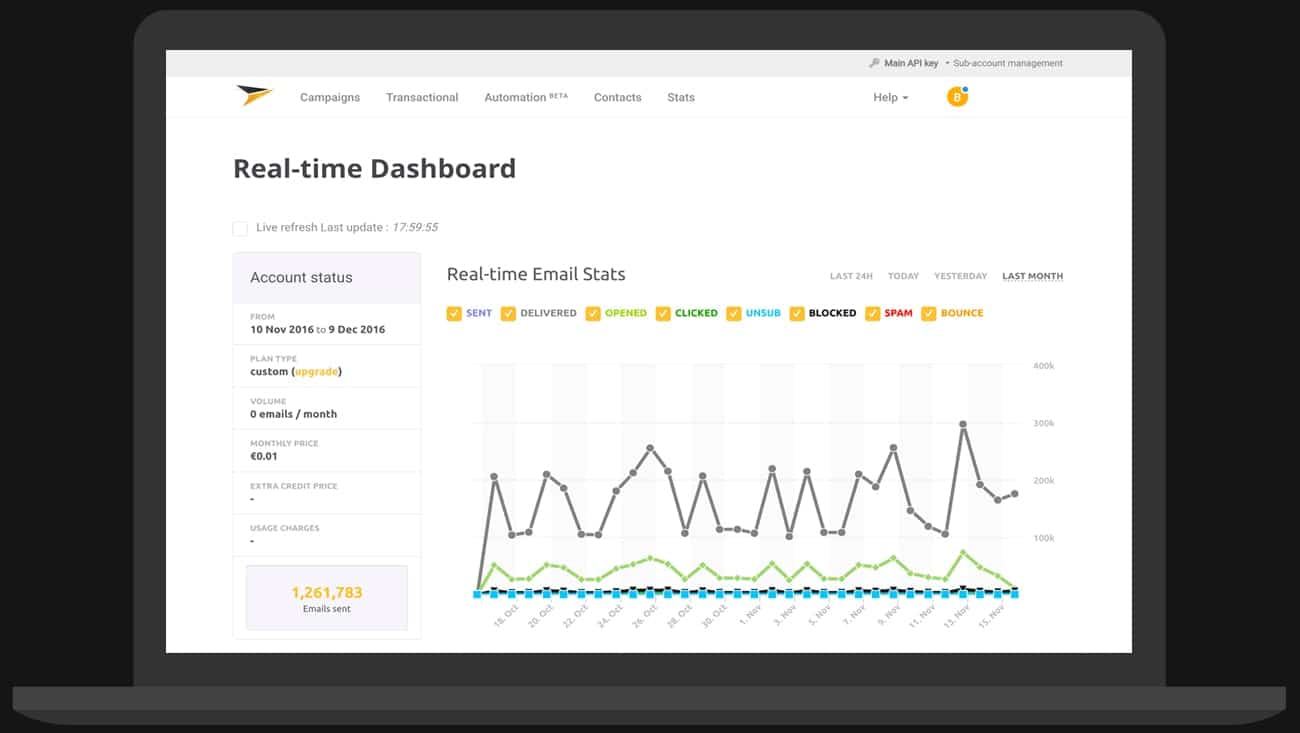Image resolution: width=1300 pixels, height=733 pixels.
Task: Click the peak gray data point near 13. Nov
Action: tap(963, 424)
